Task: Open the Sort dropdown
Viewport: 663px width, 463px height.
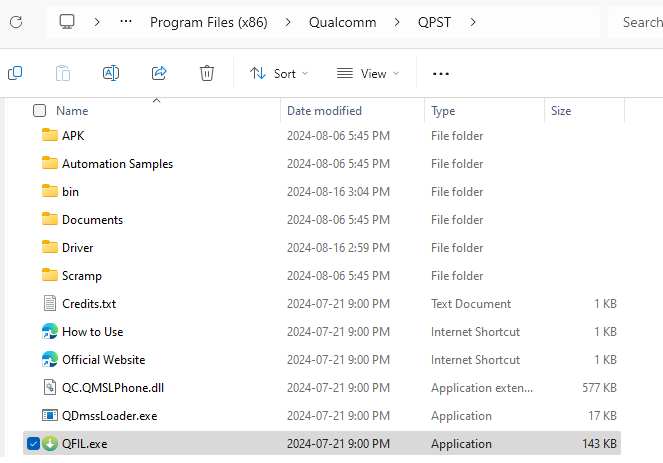Action: 279,74
